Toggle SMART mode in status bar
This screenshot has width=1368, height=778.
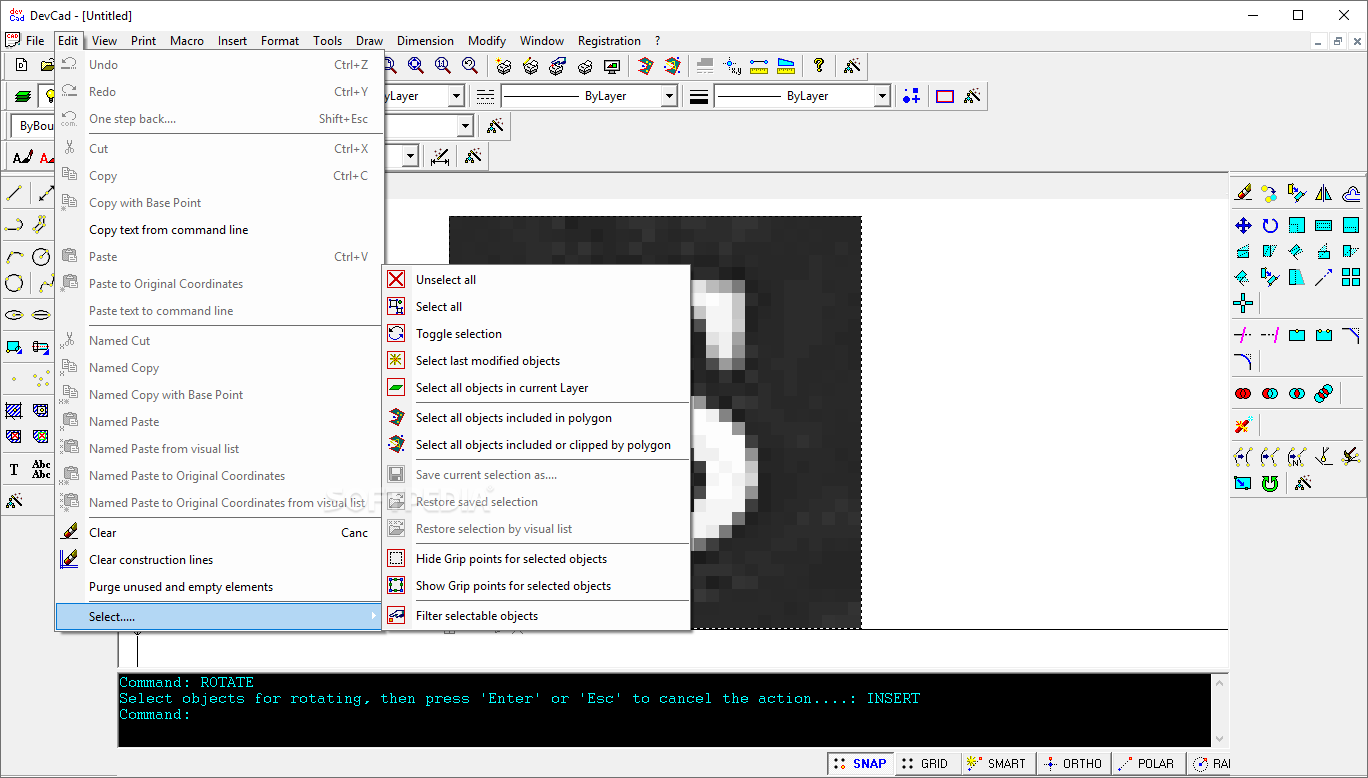pos(997,763)
